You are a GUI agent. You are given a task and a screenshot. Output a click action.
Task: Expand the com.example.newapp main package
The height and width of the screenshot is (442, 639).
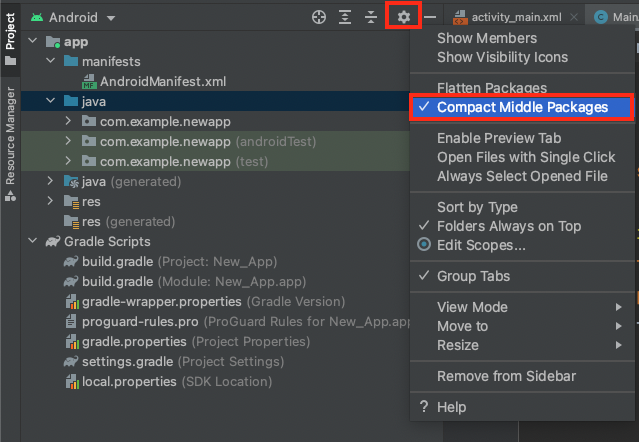pyautogui.click(x=68, y=121)
